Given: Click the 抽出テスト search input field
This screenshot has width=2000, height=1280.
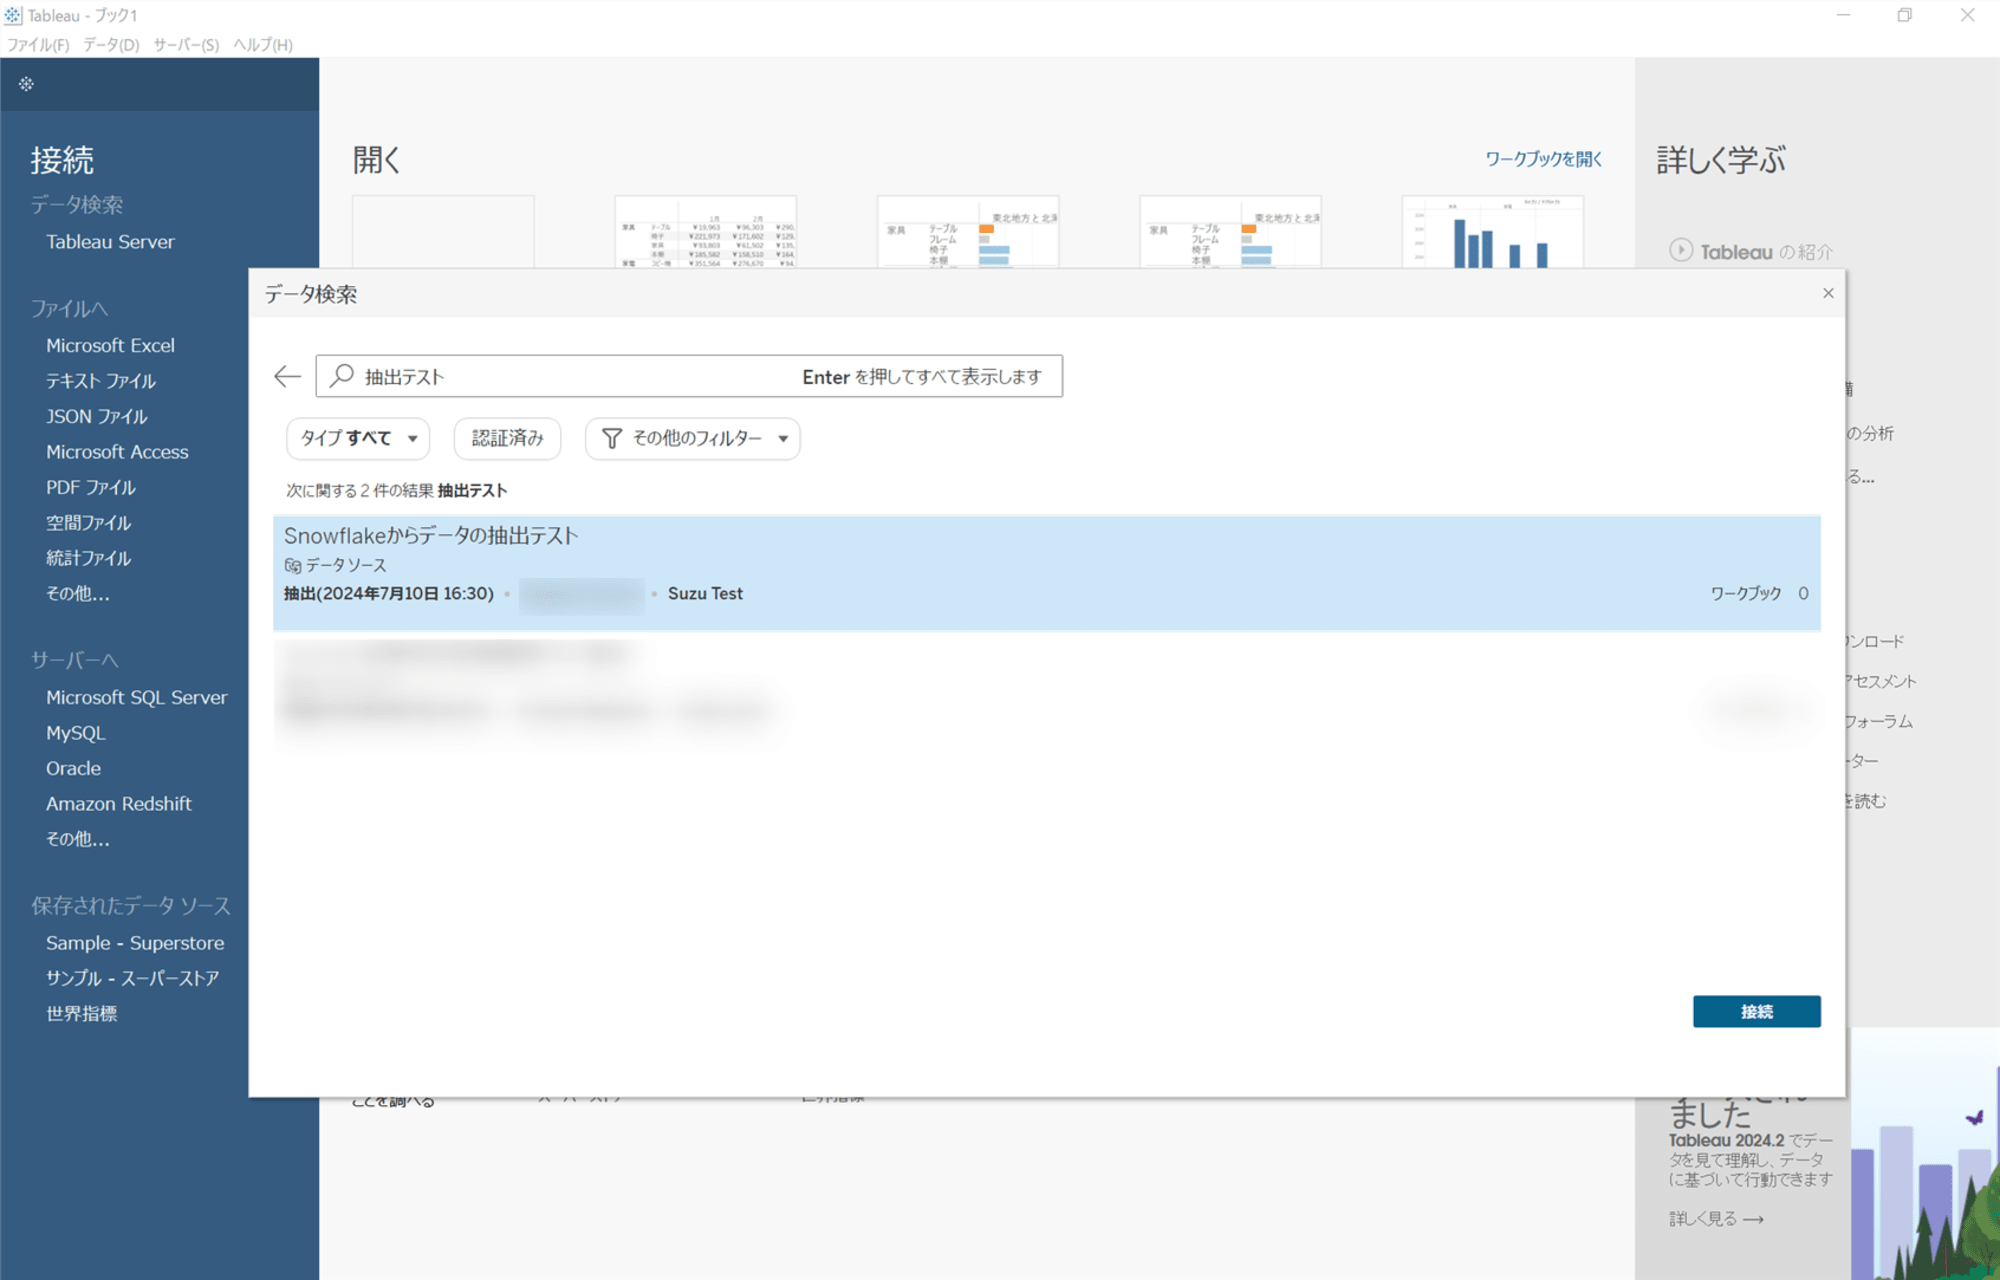Looking at the screenshot, I should (689, 376).
